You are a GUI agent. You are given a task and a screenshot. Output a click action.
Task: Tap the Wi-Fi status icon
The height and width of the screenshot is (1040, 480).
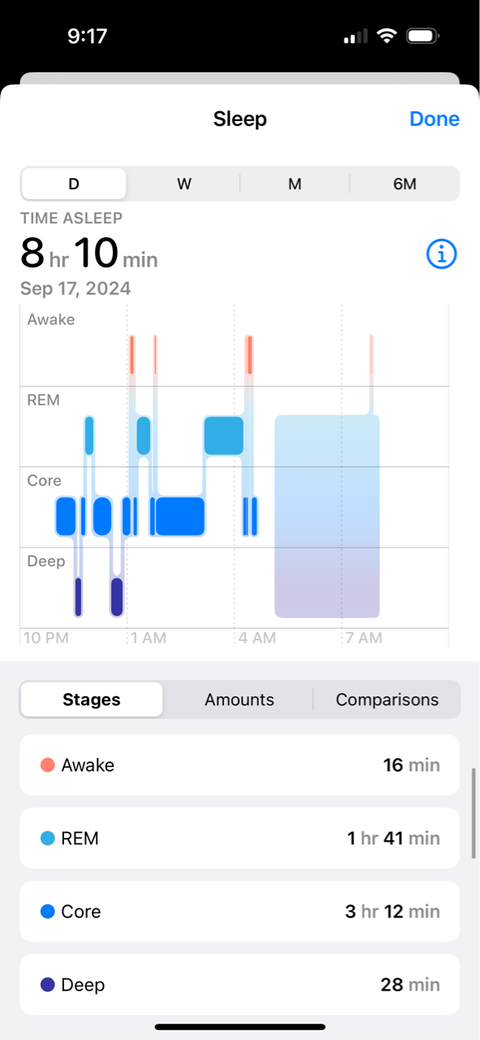tap(387, 36)
